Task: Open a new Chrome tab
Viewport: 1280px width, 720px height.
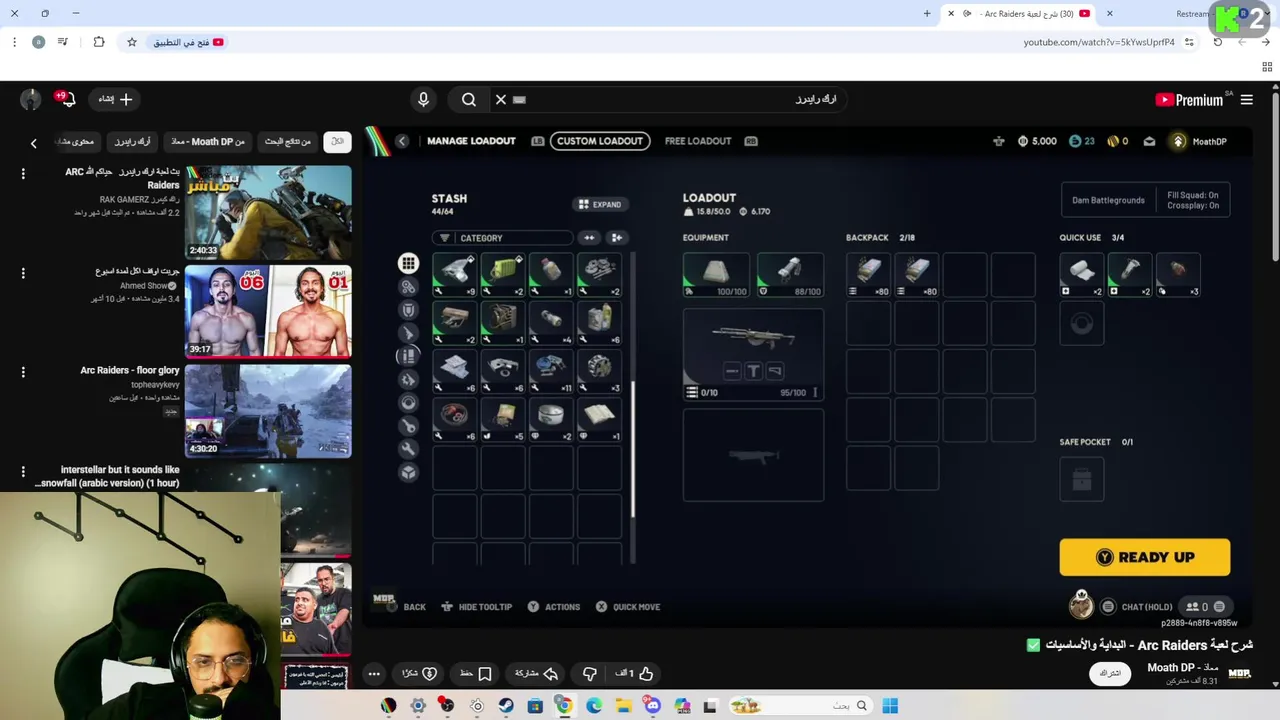Action: click(927, 14)
